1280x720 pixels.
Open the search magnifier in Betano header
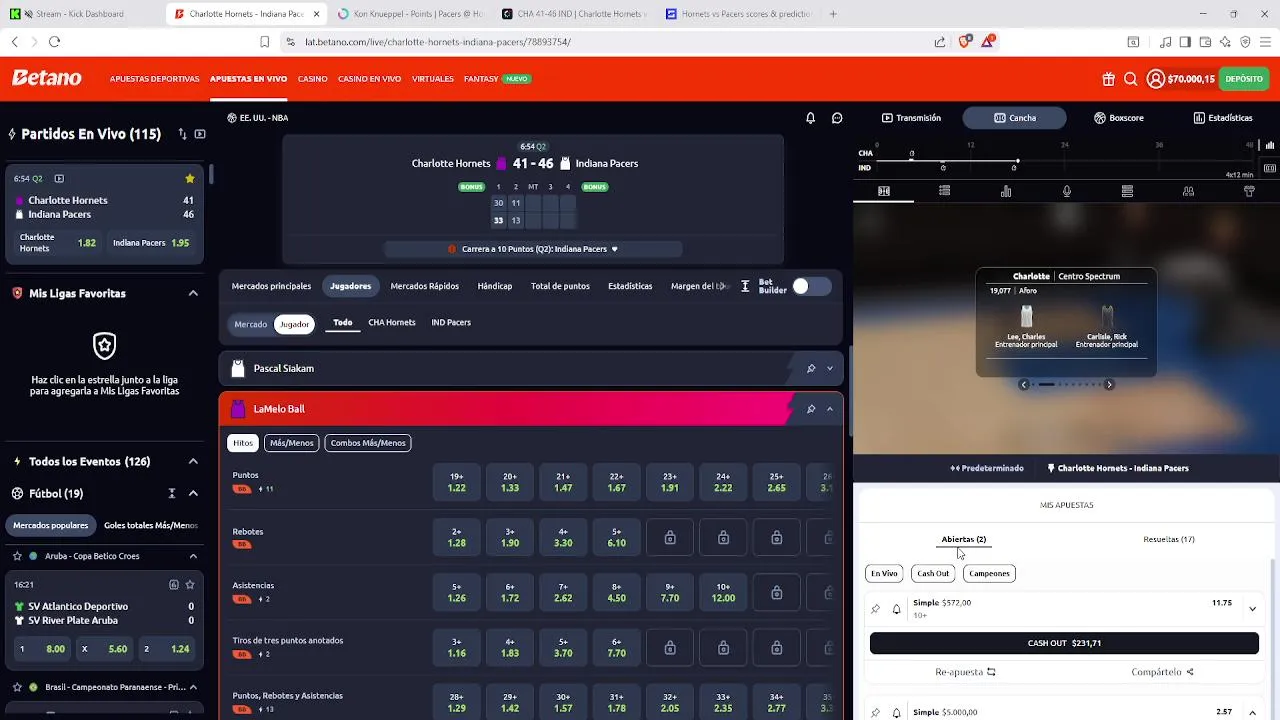1130,79
